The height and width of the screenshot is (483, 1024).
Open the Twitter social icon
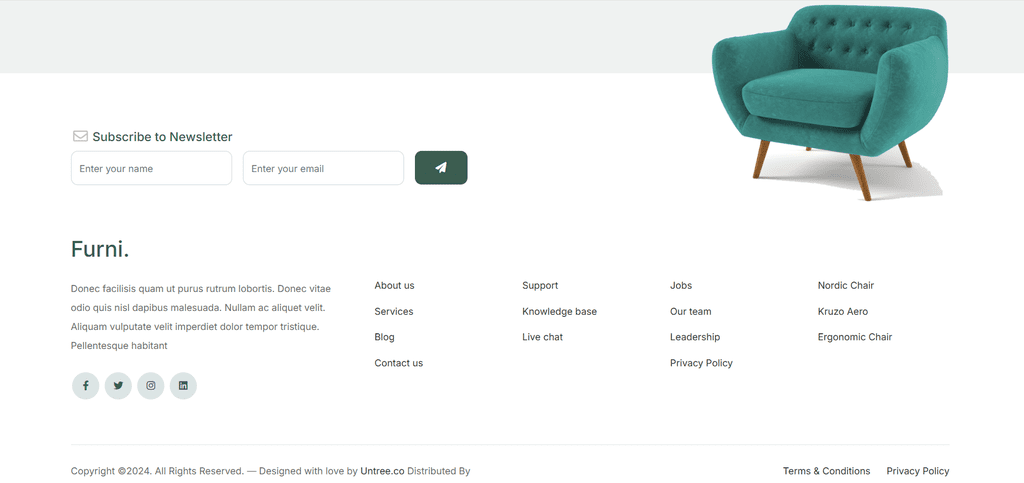(118, 386)
